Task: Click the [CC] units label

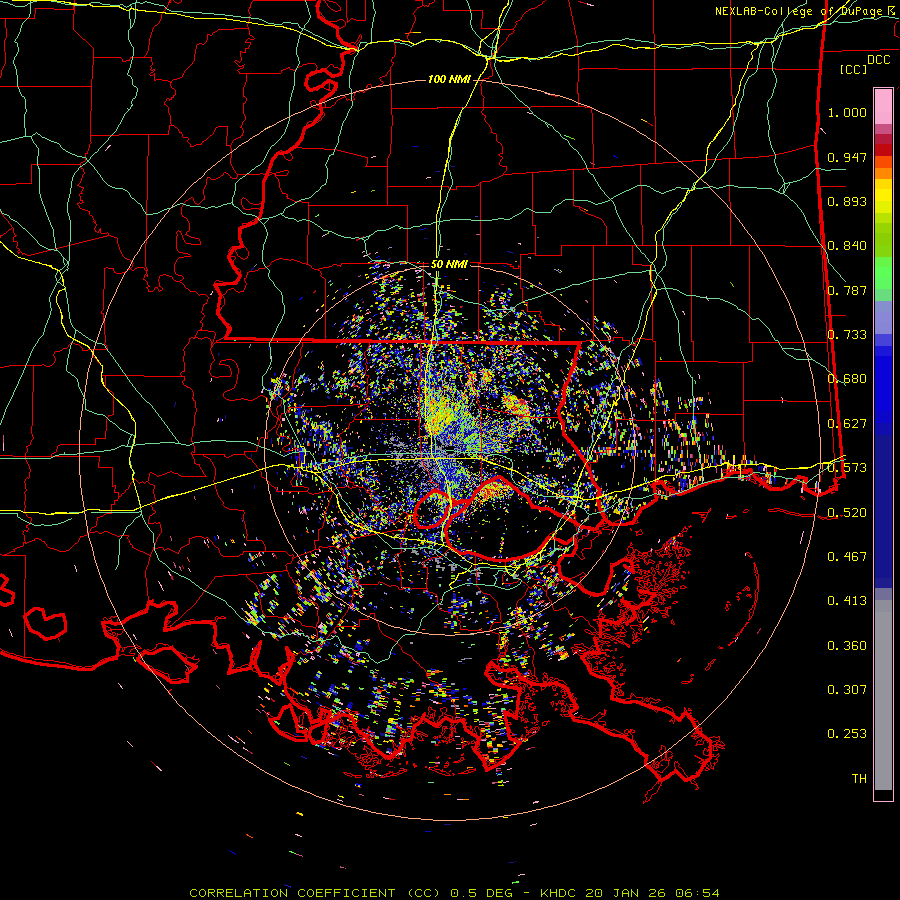Action: (x=854, y=69)
